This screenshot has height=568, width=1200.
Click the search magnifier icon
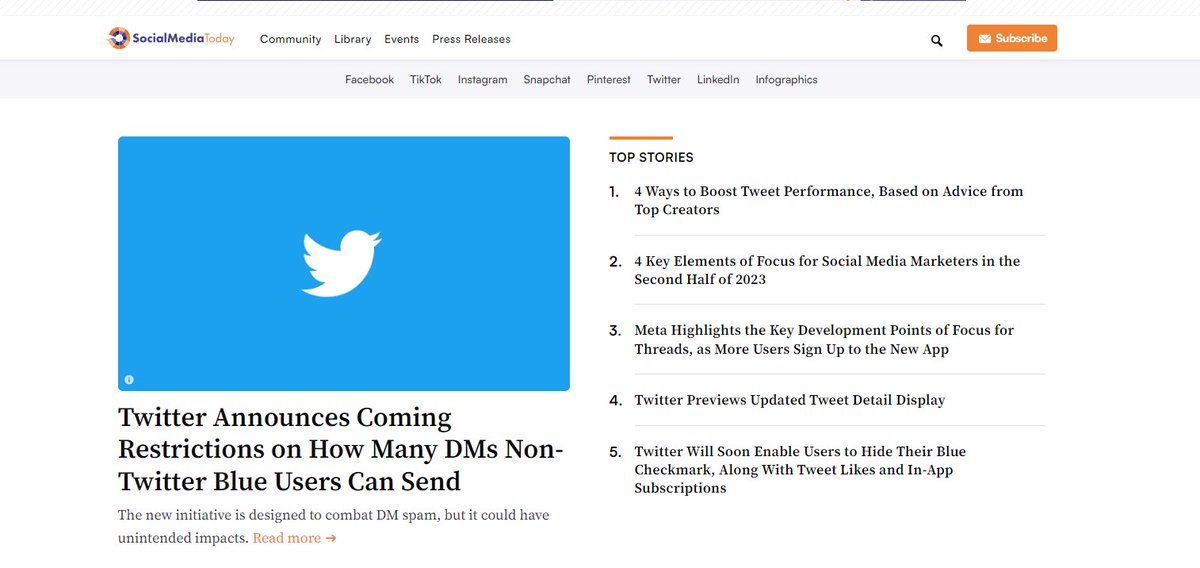click(937, 40)
